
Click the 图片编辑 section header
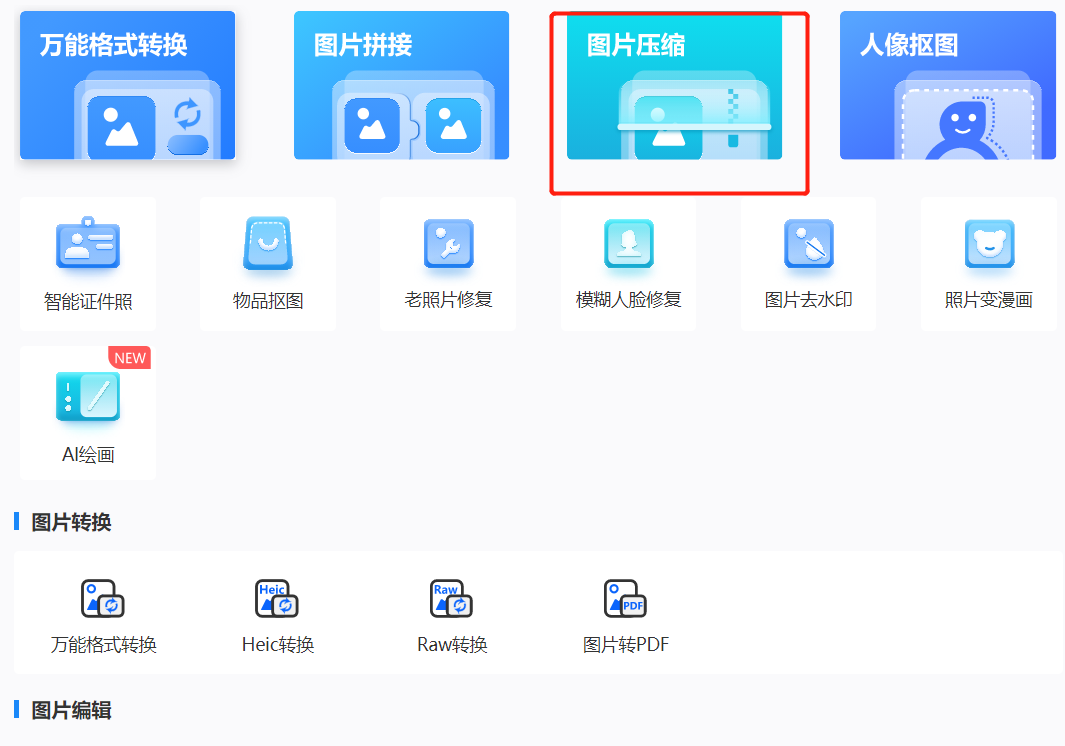tap(48, 710)
